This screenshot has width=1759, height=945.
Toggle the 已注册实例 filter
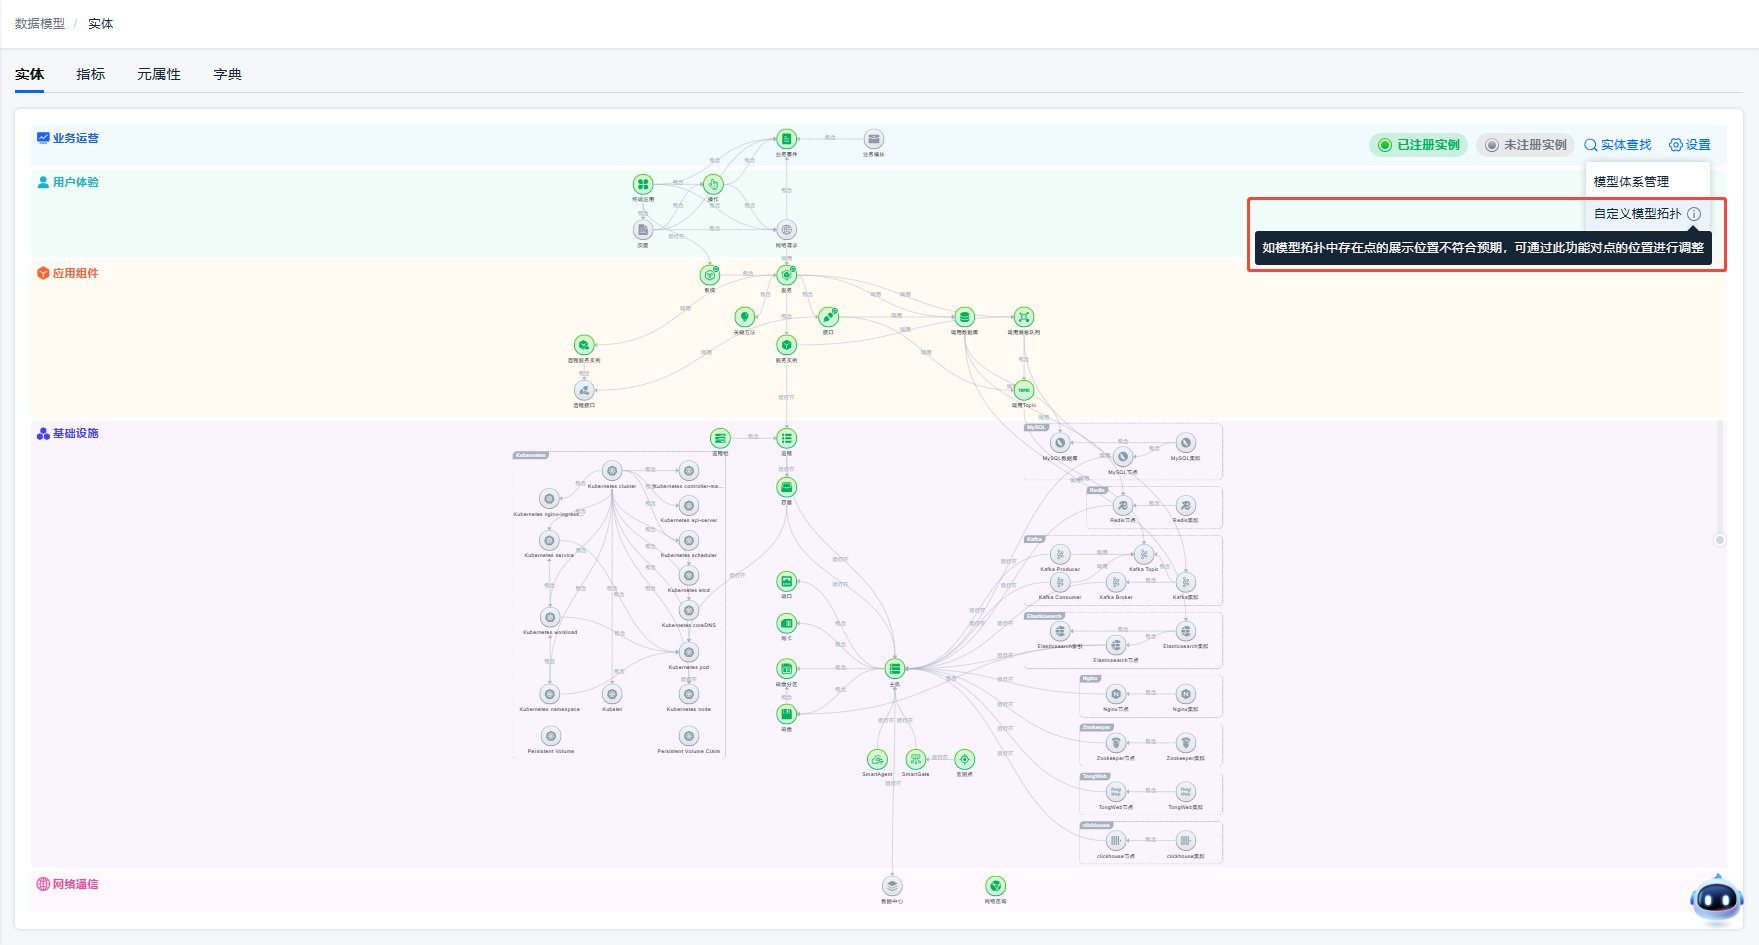[1418, 145]
